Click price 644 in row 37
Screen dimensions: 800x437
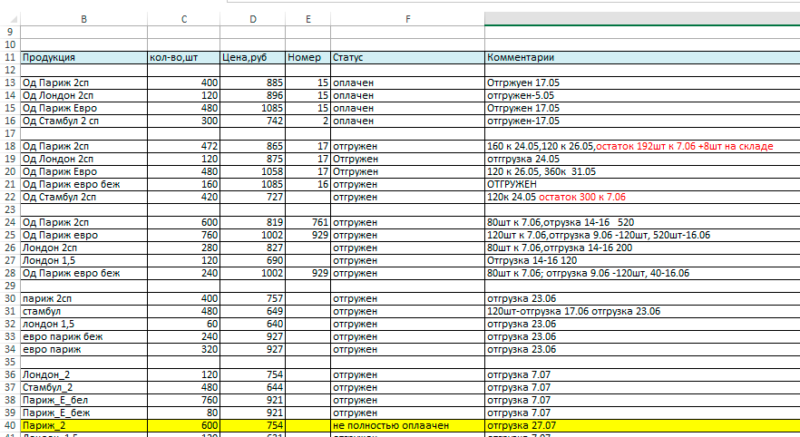point(253,388)
